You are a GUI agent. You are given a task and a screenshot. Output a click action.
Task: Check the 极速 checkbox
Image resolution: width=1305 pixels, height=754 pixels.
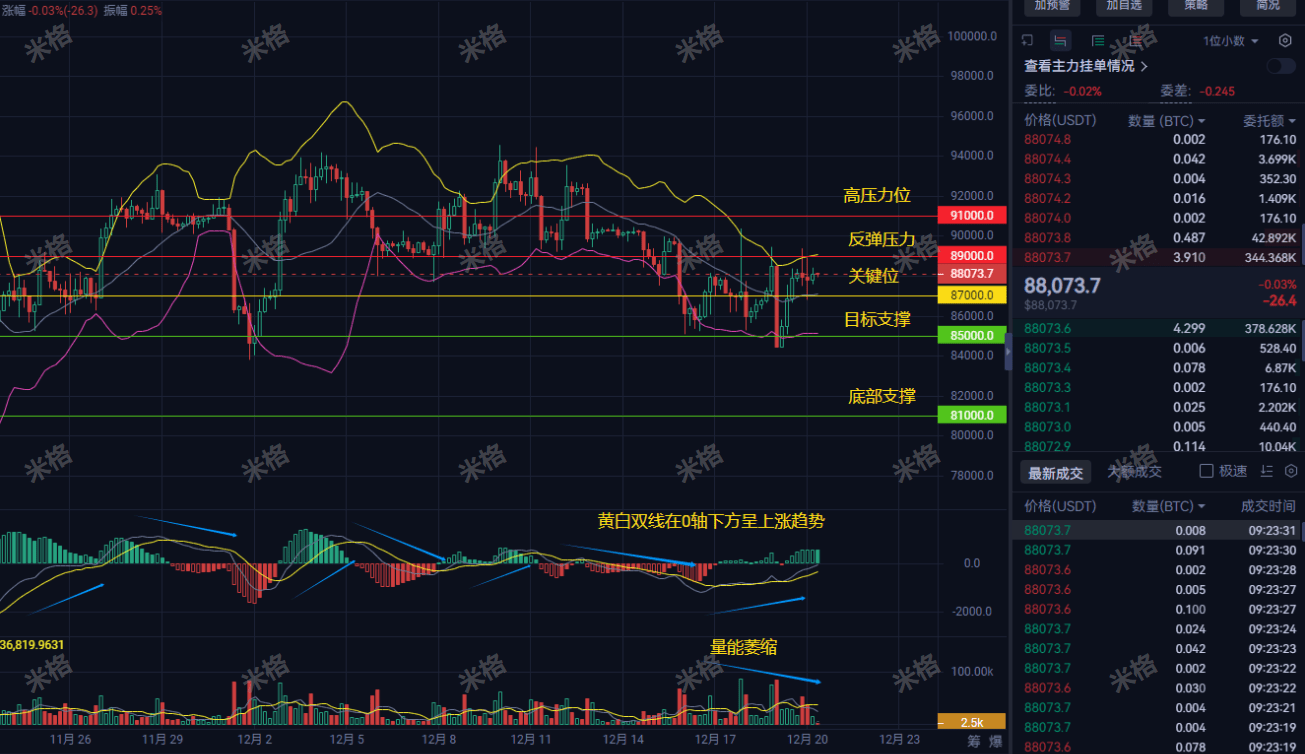(x=1206, y=471)
